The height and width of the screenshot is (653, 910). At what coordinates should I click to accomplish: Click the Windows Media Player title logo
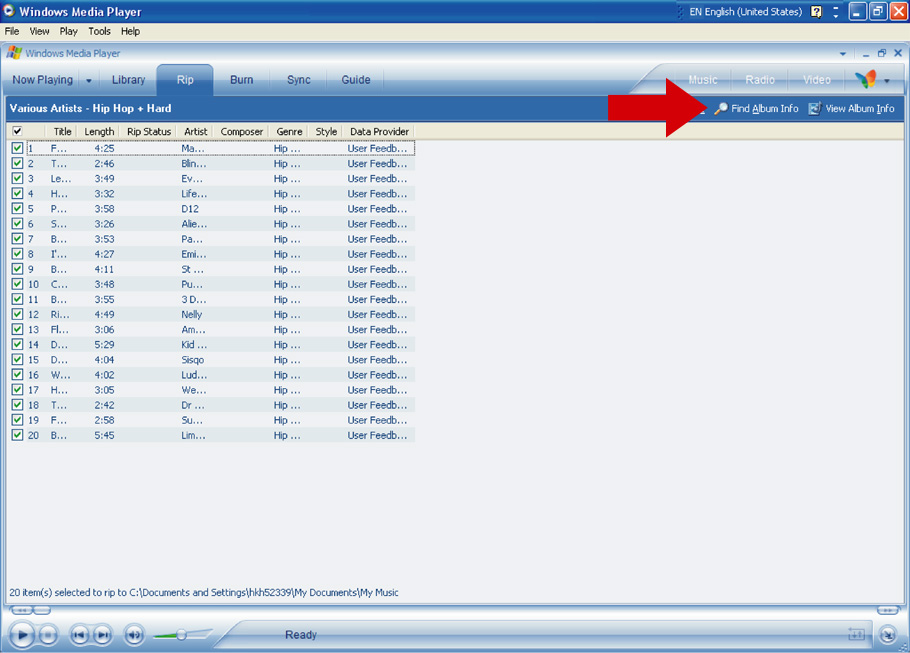9,11
